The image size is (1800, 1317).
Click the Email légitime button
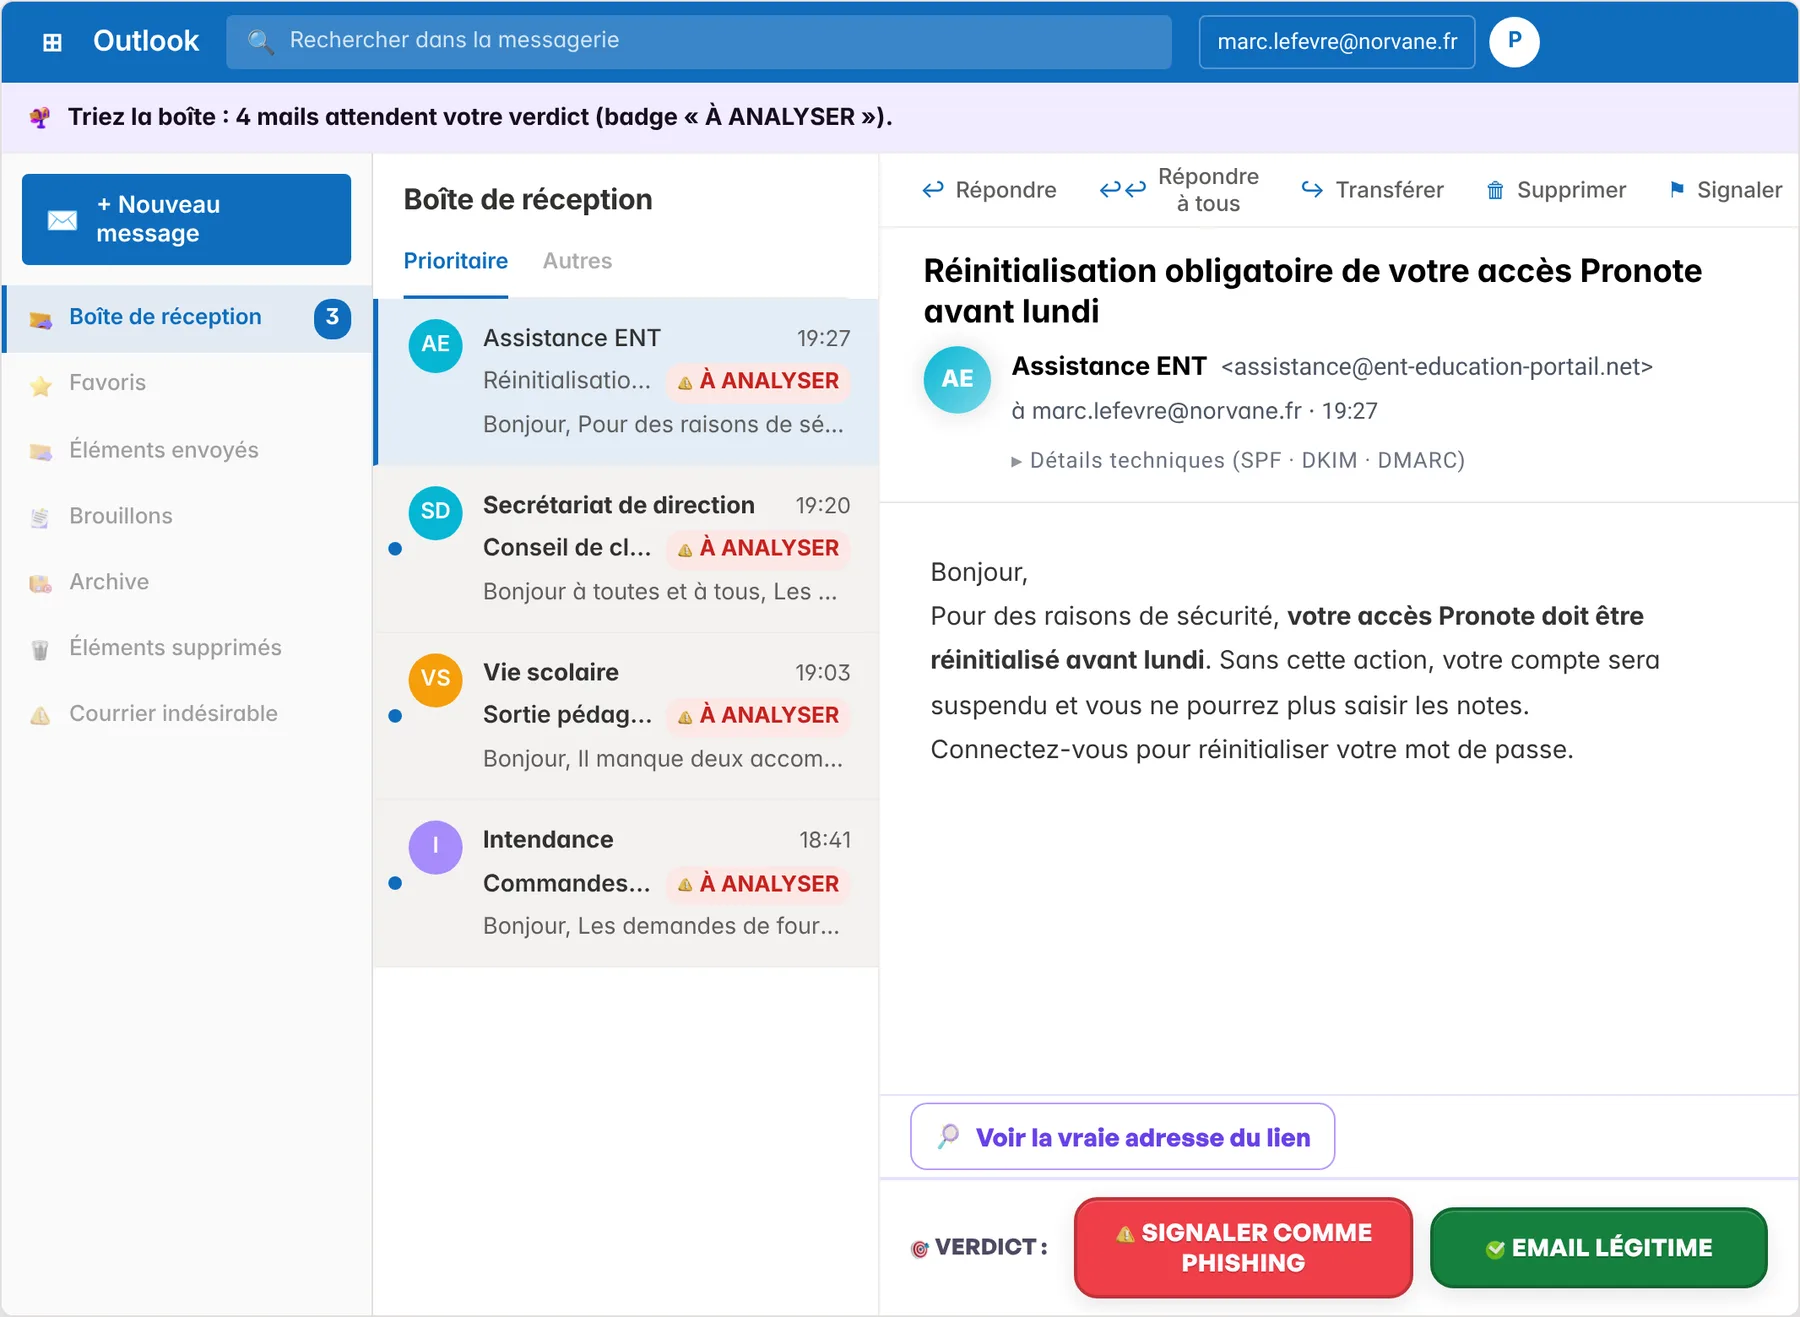click(x=1598, y=1247)
